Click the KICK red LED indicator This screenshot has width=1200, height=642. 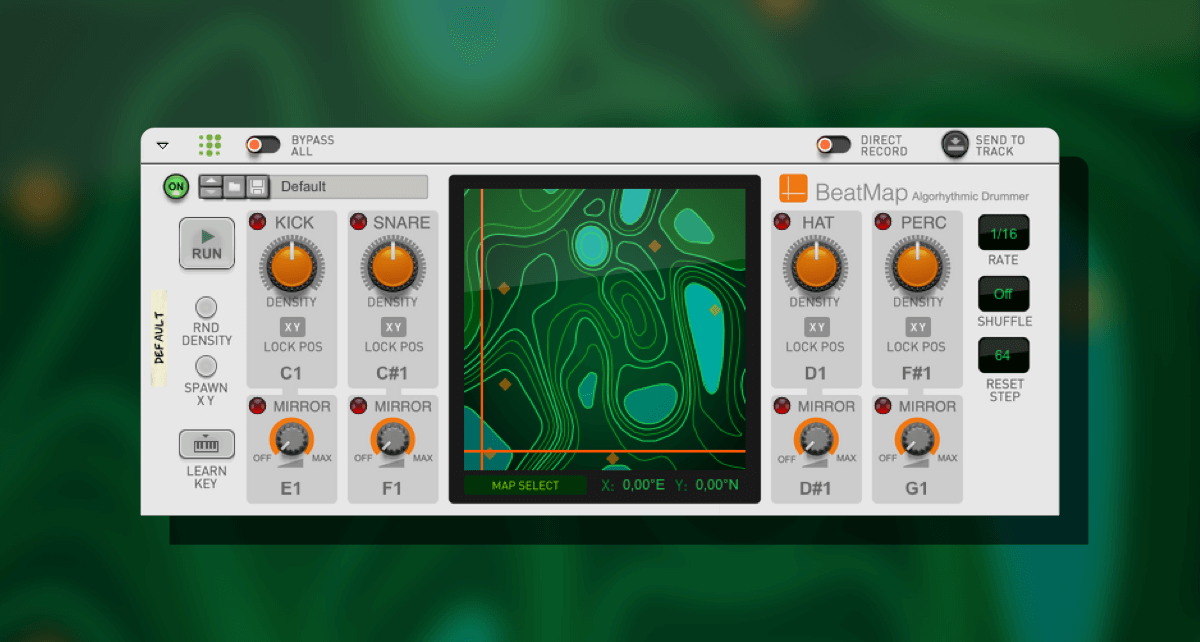click(x=258, y=222)
